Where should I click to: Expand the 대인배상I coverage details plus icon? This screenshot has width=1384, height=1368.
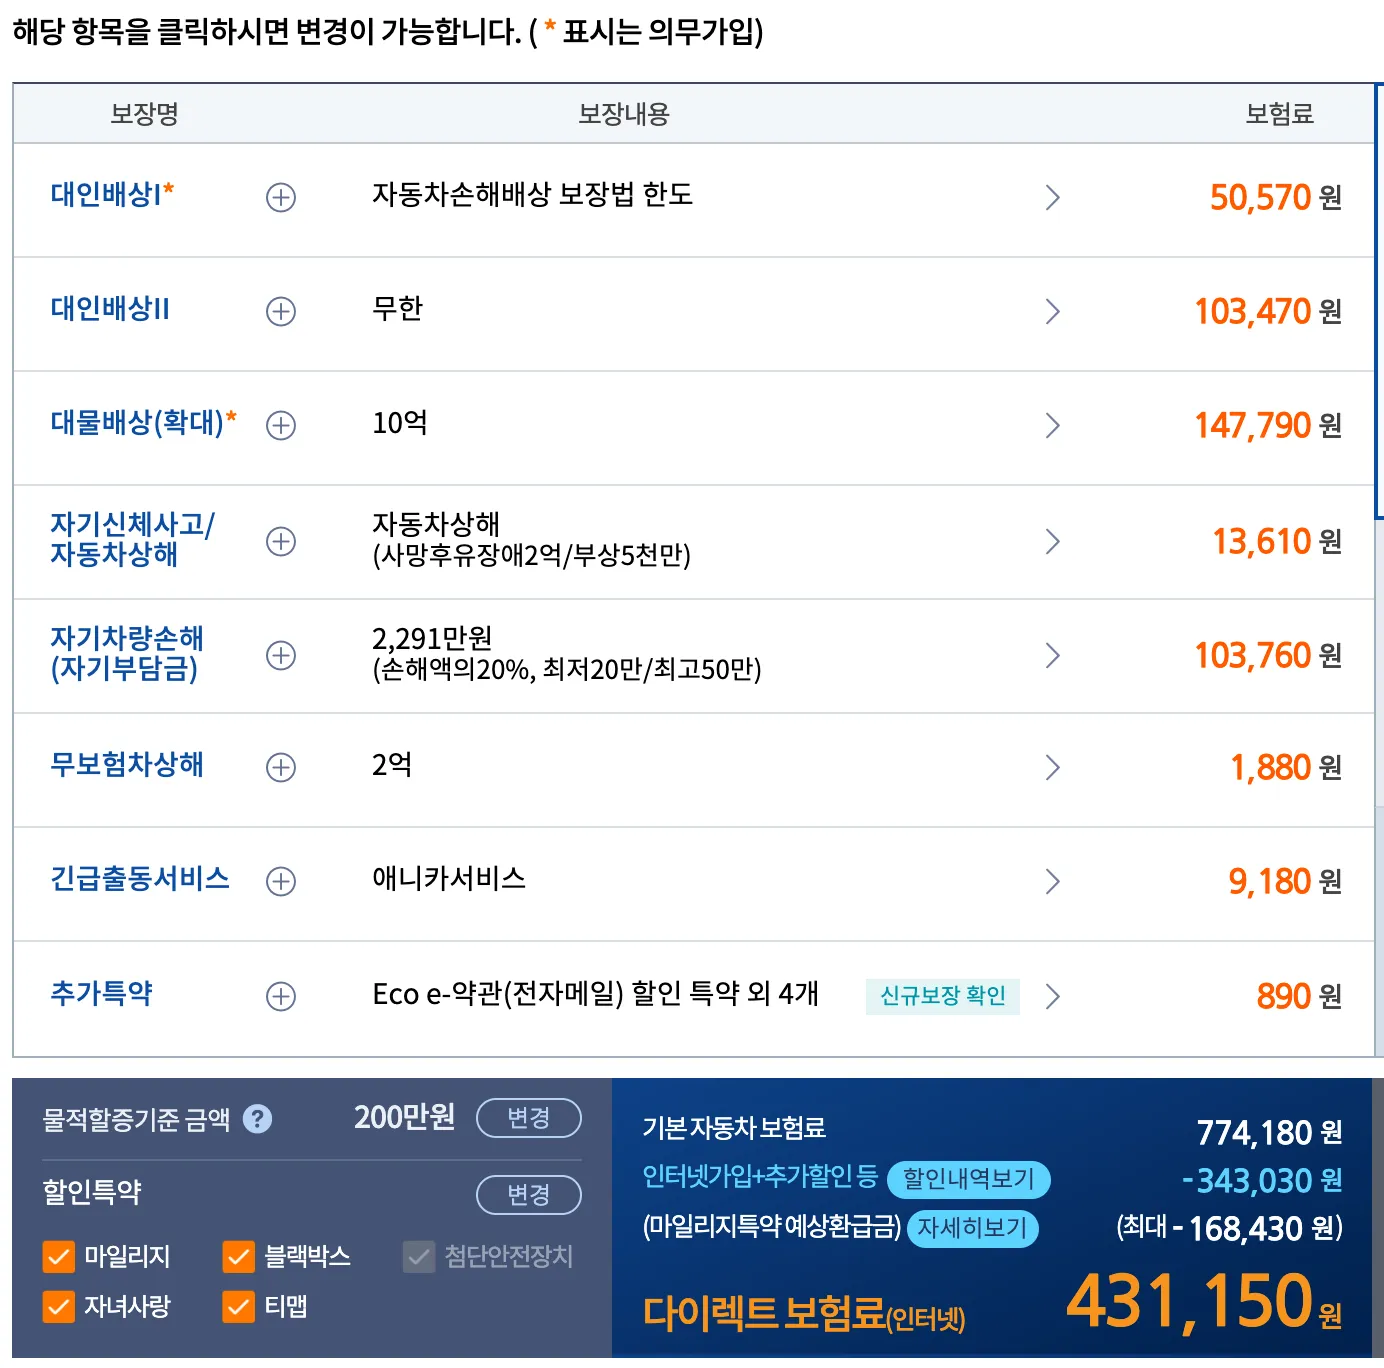281,198
